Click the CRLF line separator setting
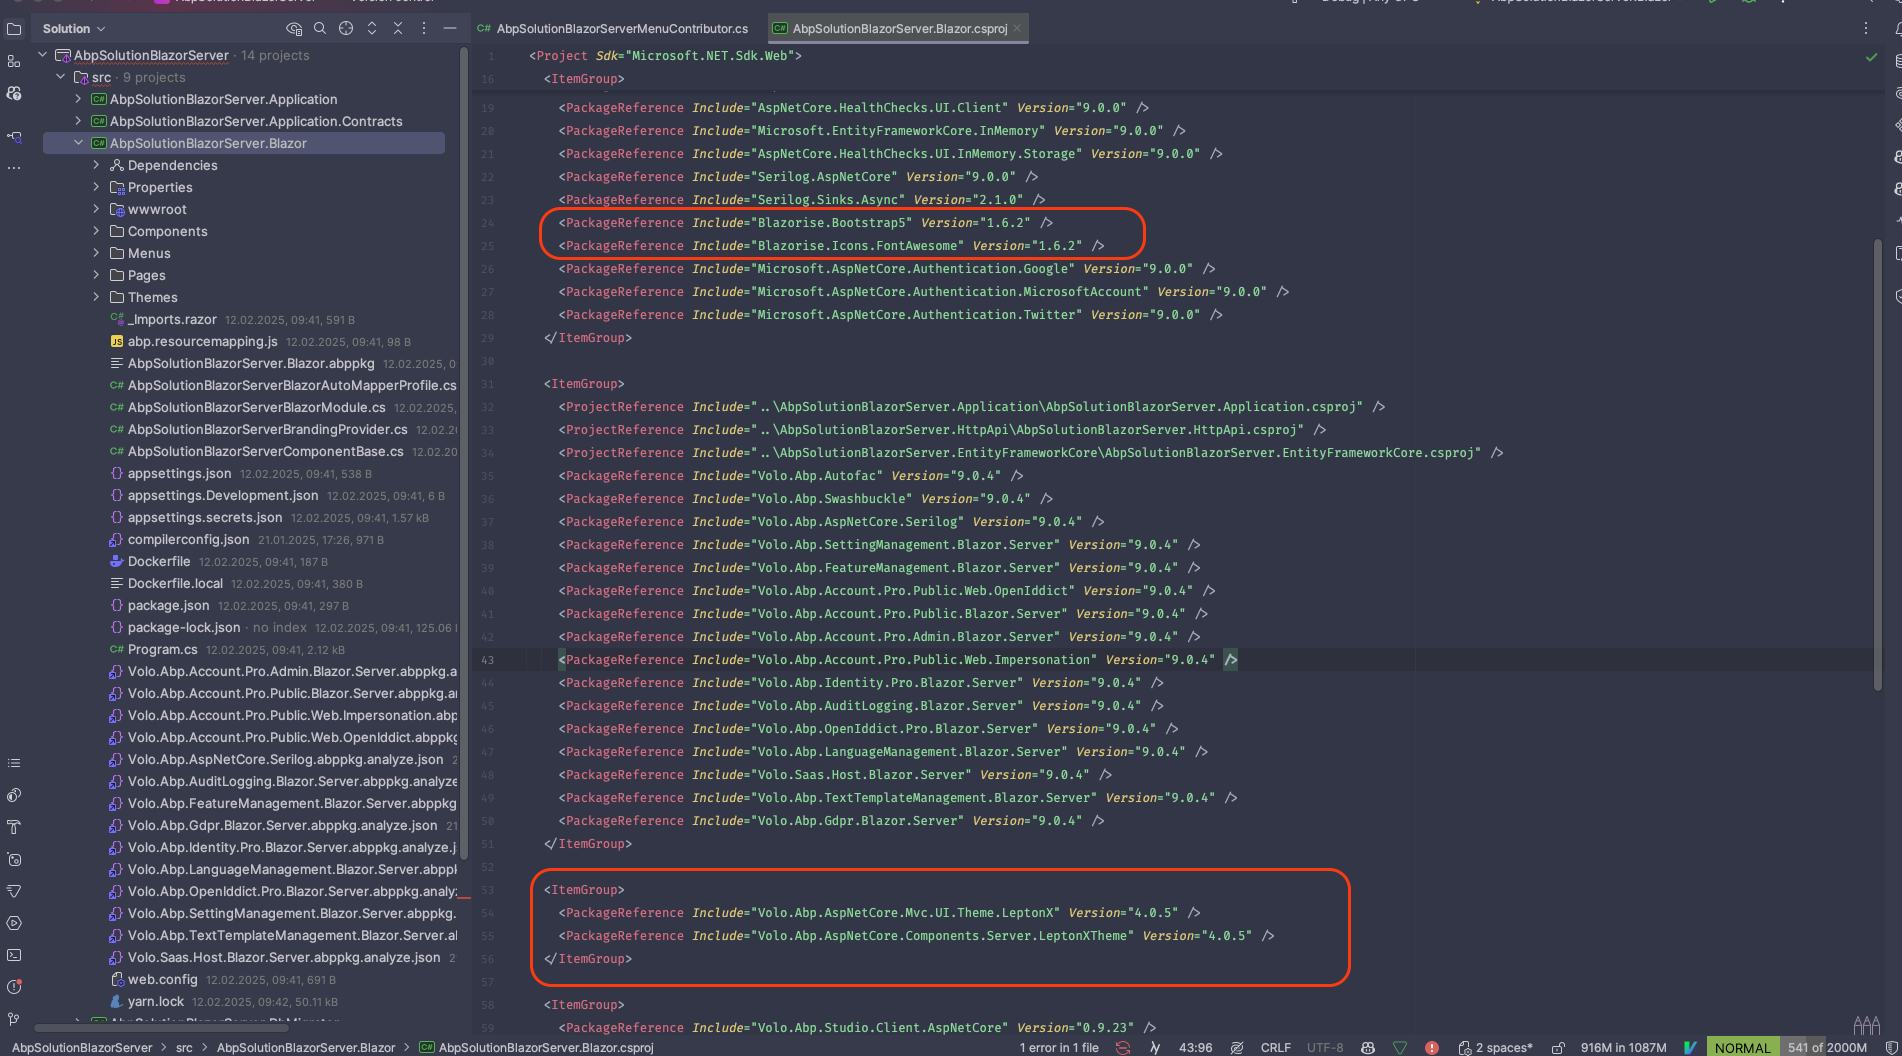1902x1056 pixels. click(x=1275, y=1047)
